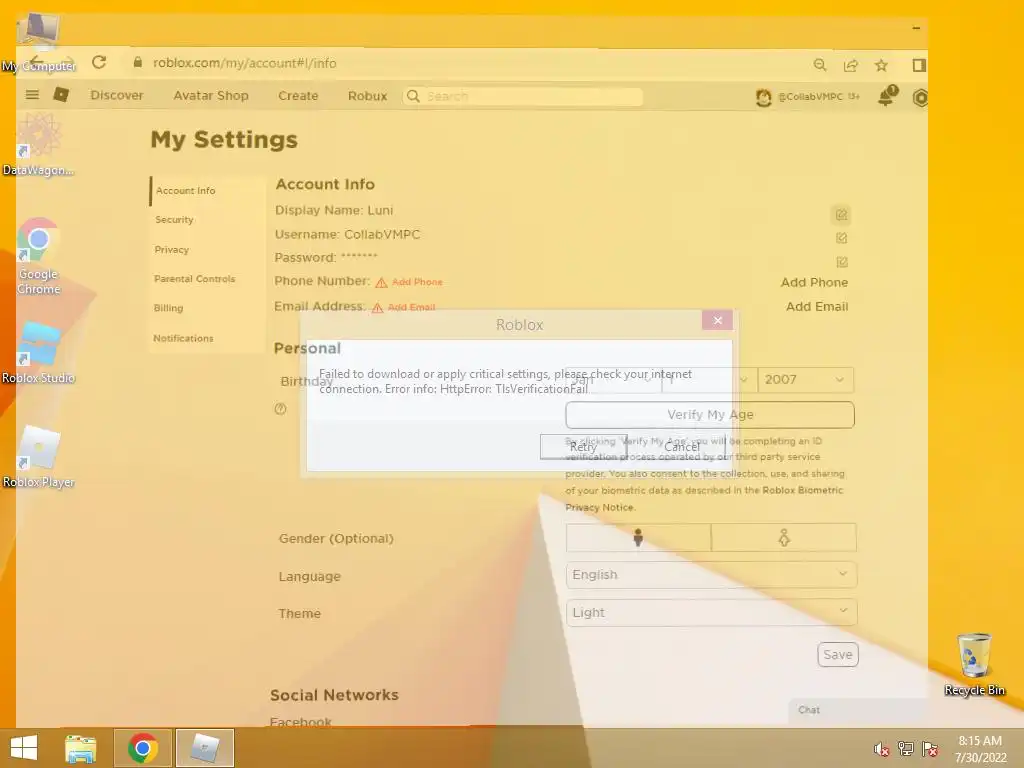Select female gender option
The width and height of the screenshot is (1024, 768).
(x=784, y=537)
